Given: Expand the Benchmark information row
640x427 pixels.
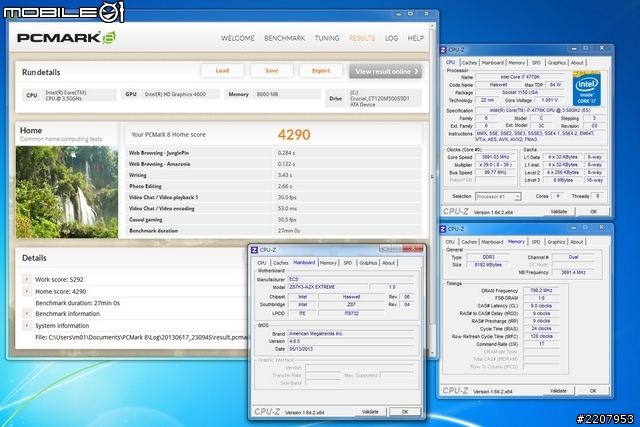Looking at the screenshot, I should tap(27, 314).
